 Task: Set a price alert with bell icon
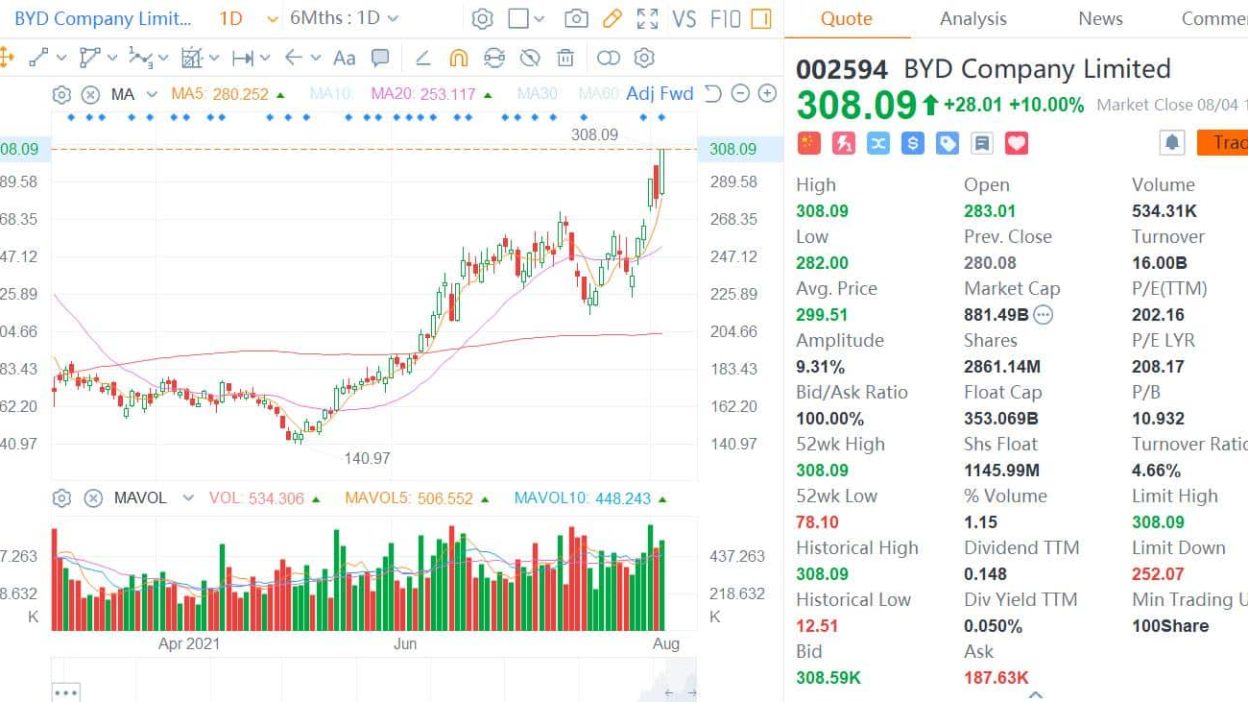[1172, 143]
